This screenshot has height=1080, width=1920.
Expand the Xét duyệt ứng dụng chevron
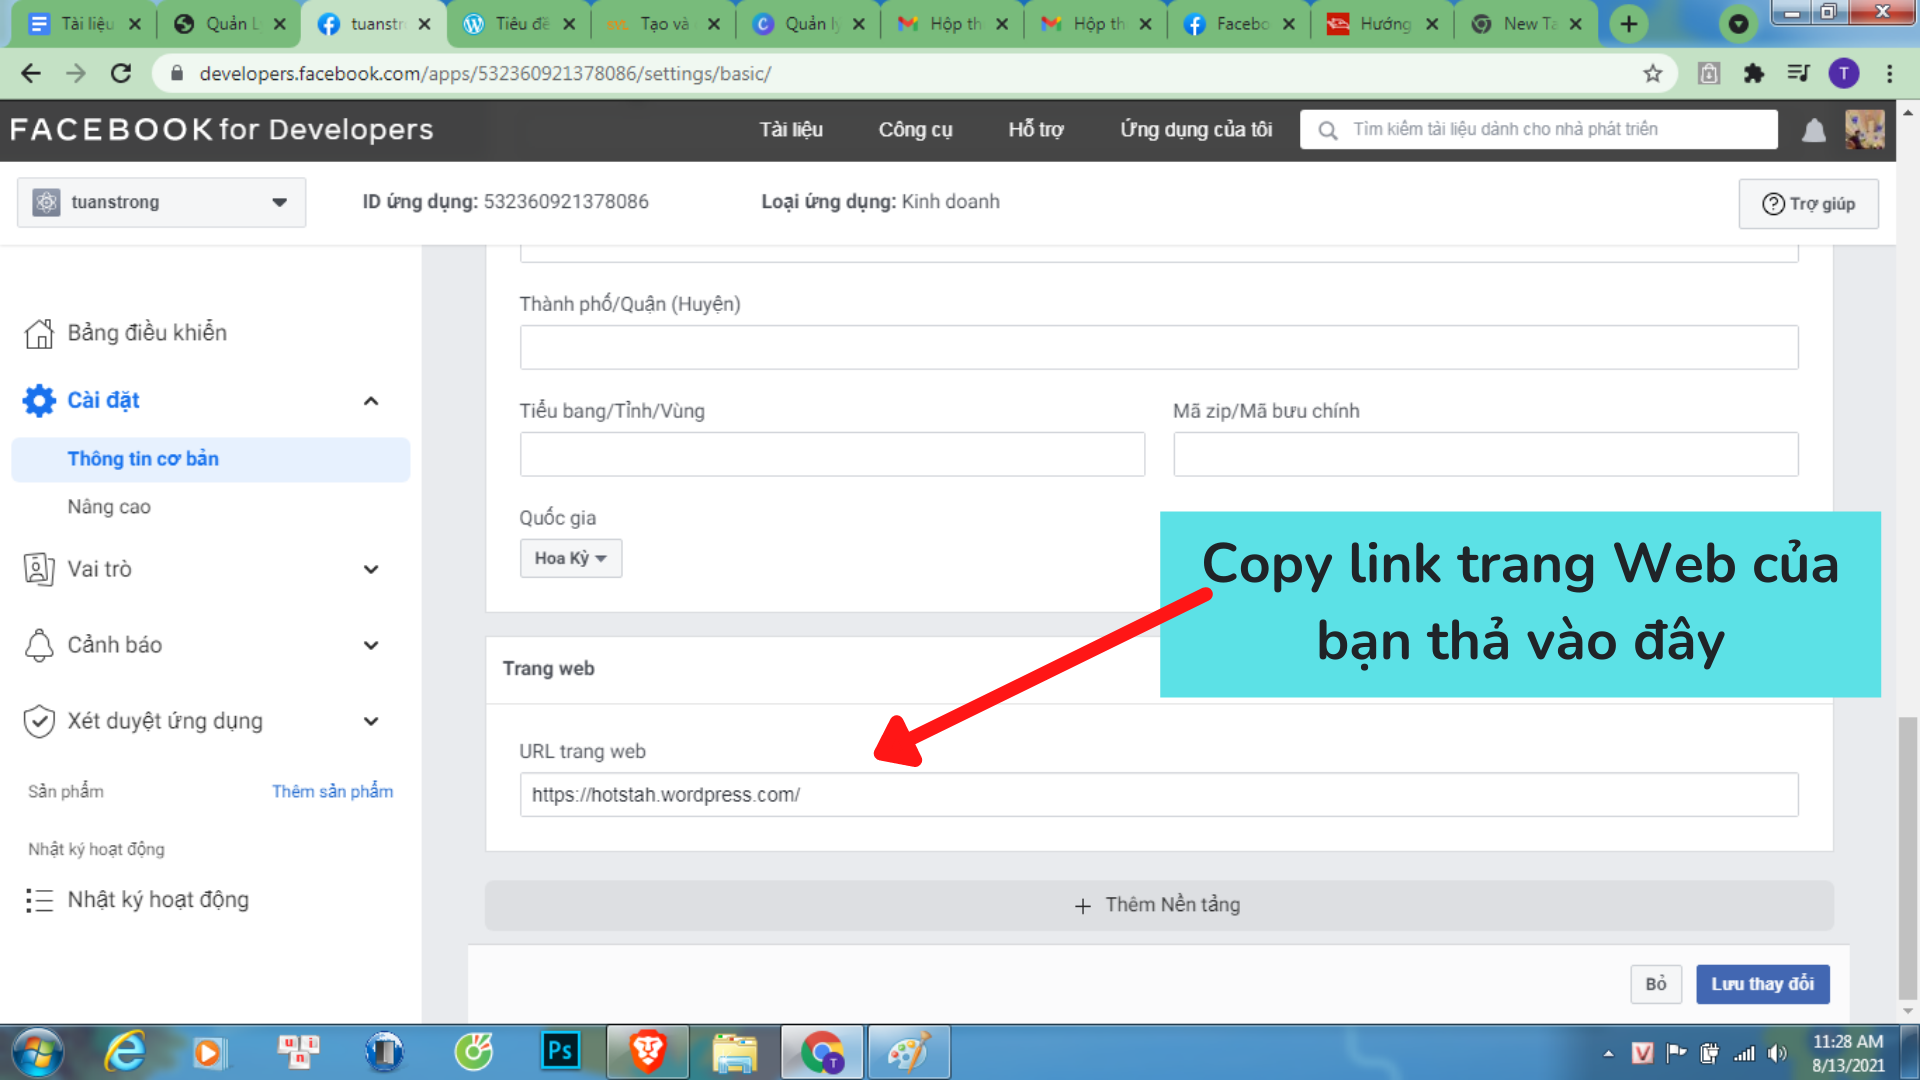(371, 722)
